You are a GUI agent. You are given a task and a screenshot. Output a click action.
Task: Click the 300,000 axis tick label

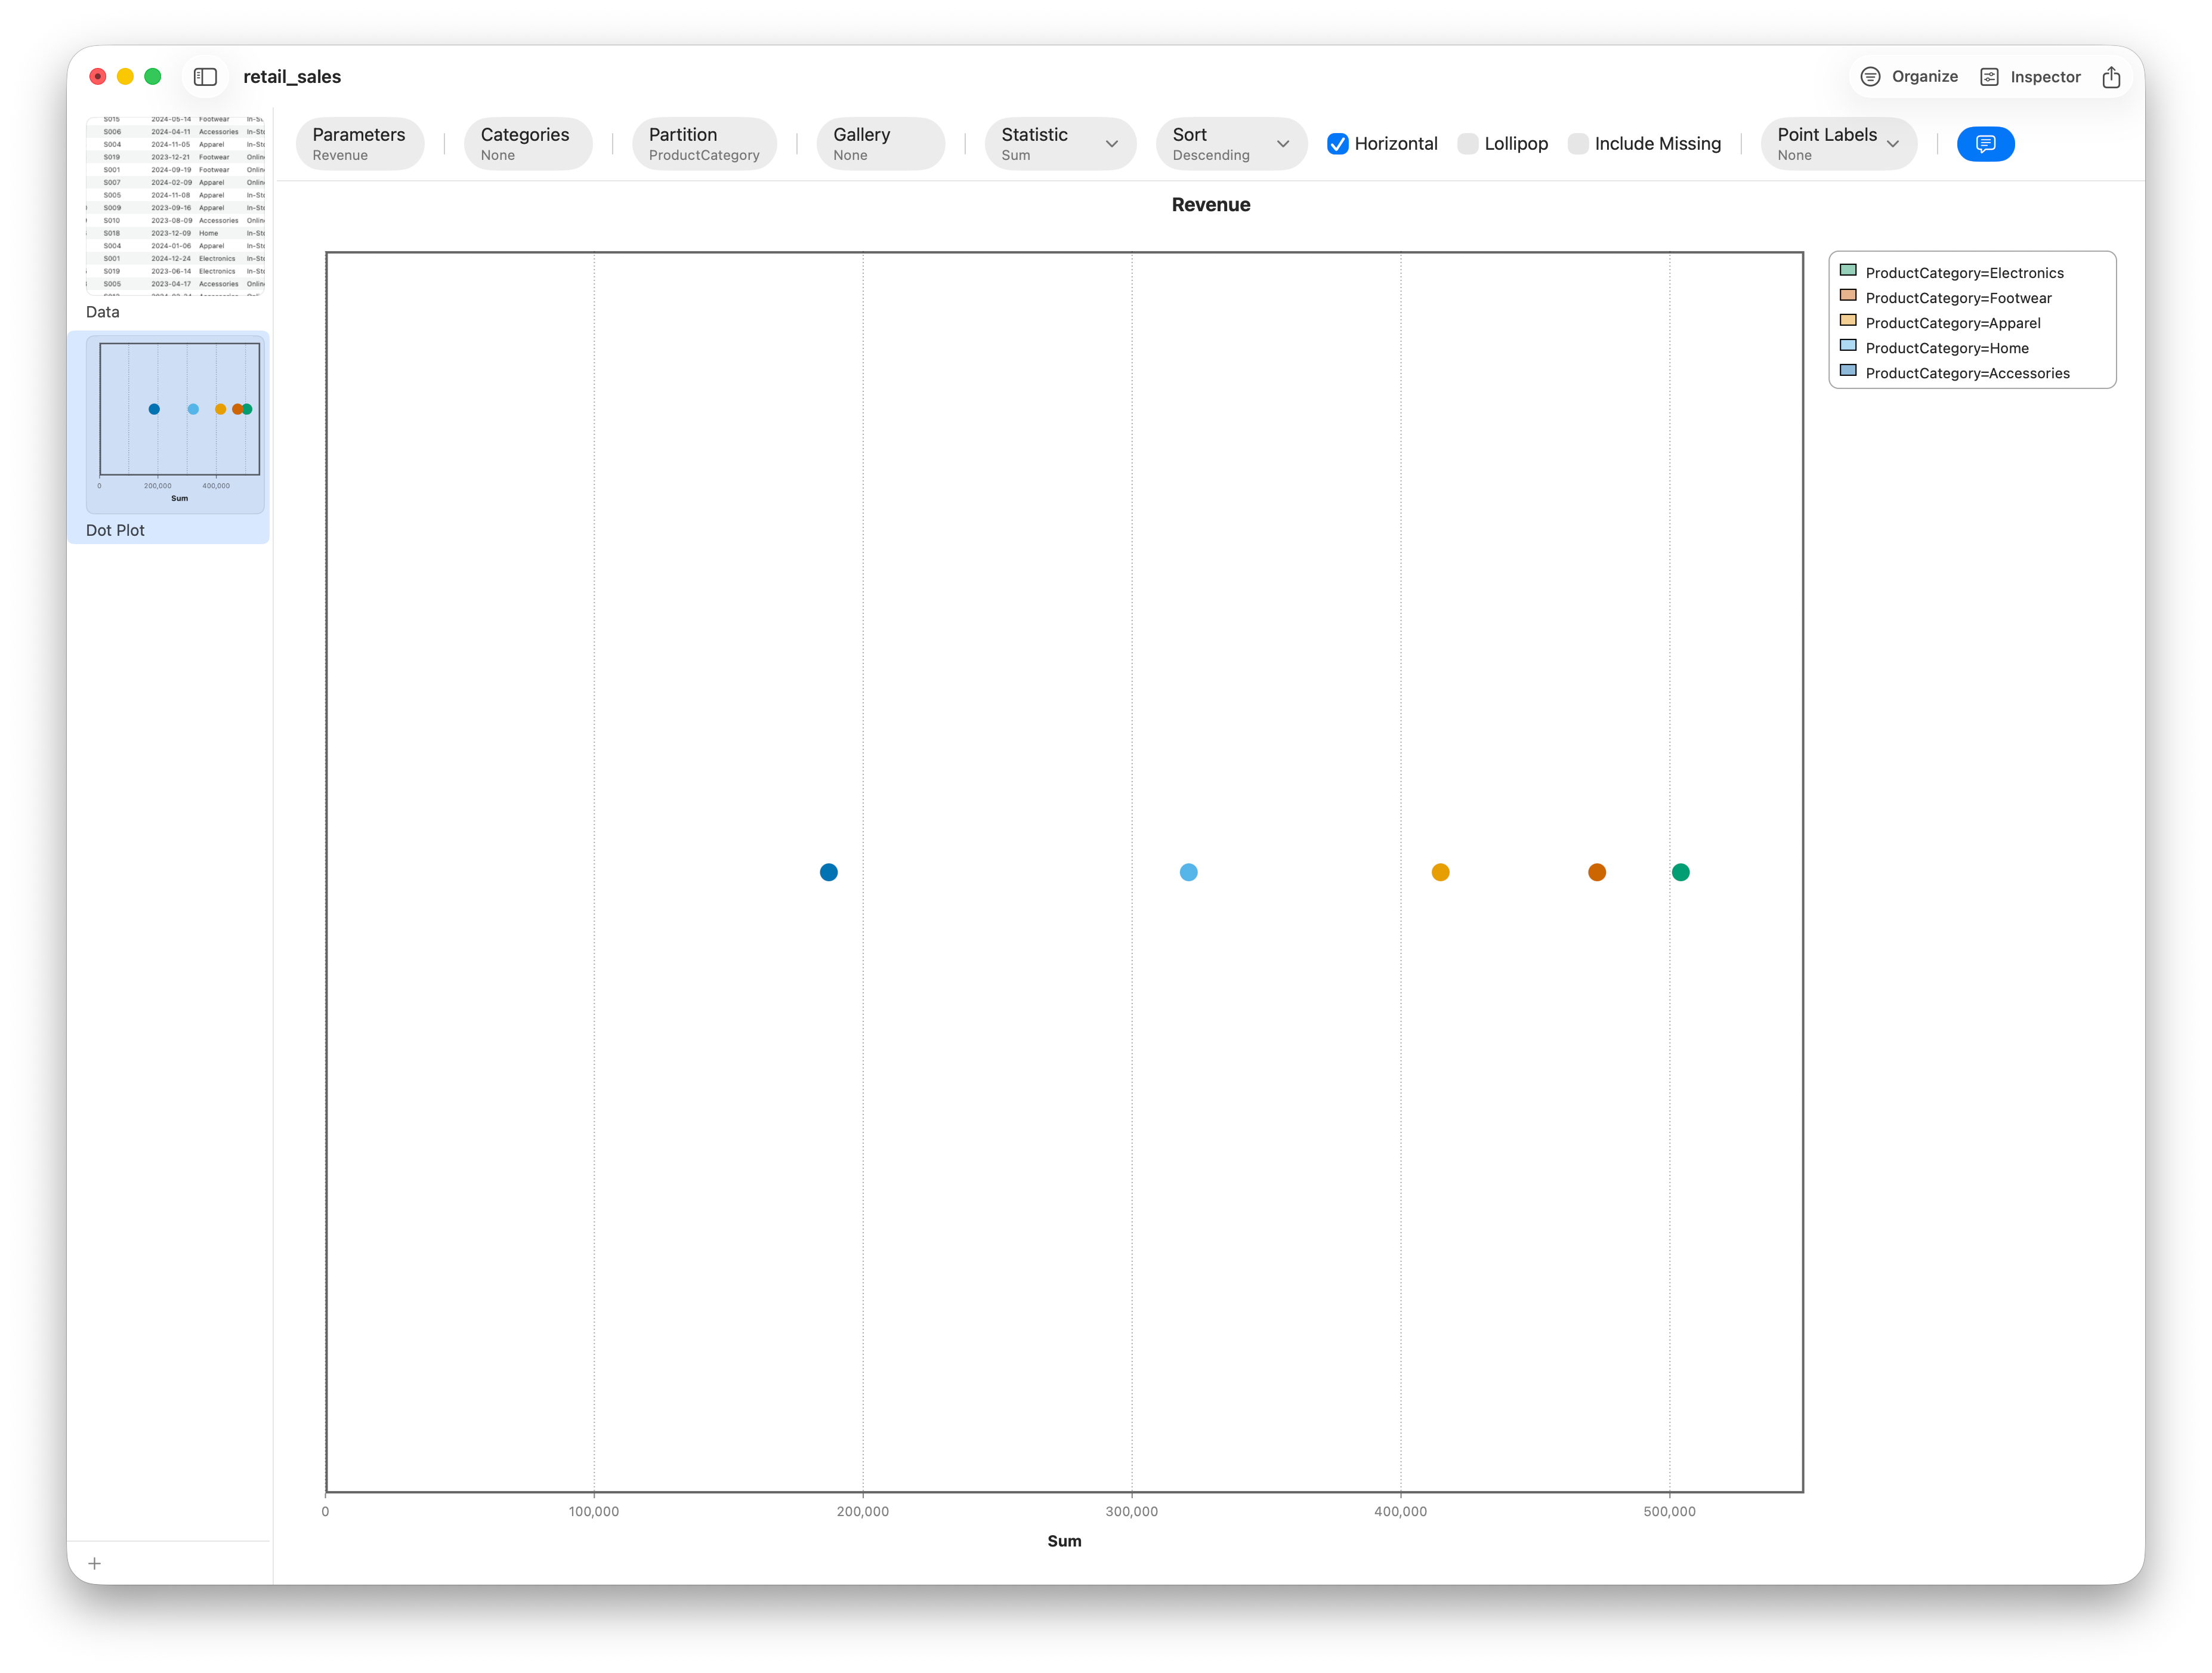1132,1511
